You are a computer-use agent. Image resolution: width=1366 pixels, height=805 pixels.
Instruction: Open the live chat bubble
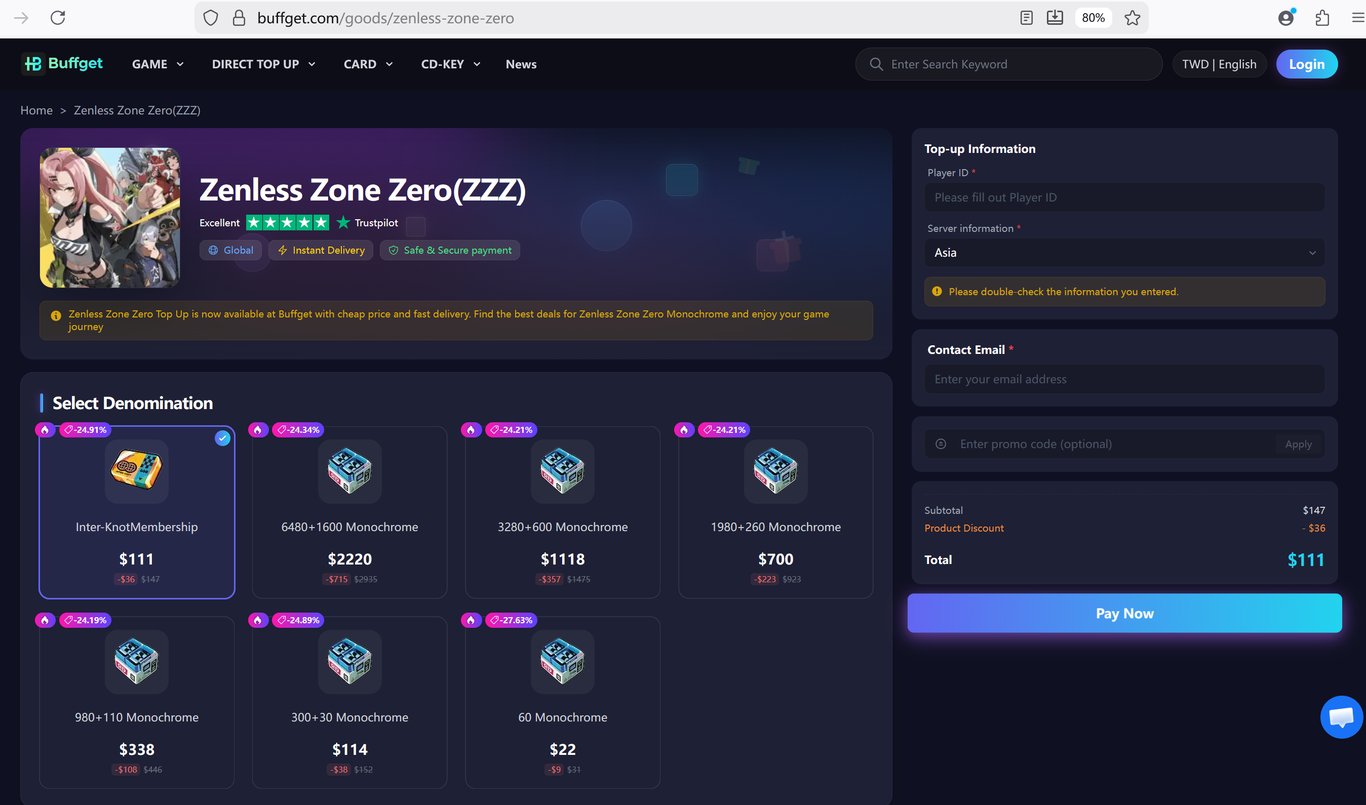click(x=1341, y=717)
